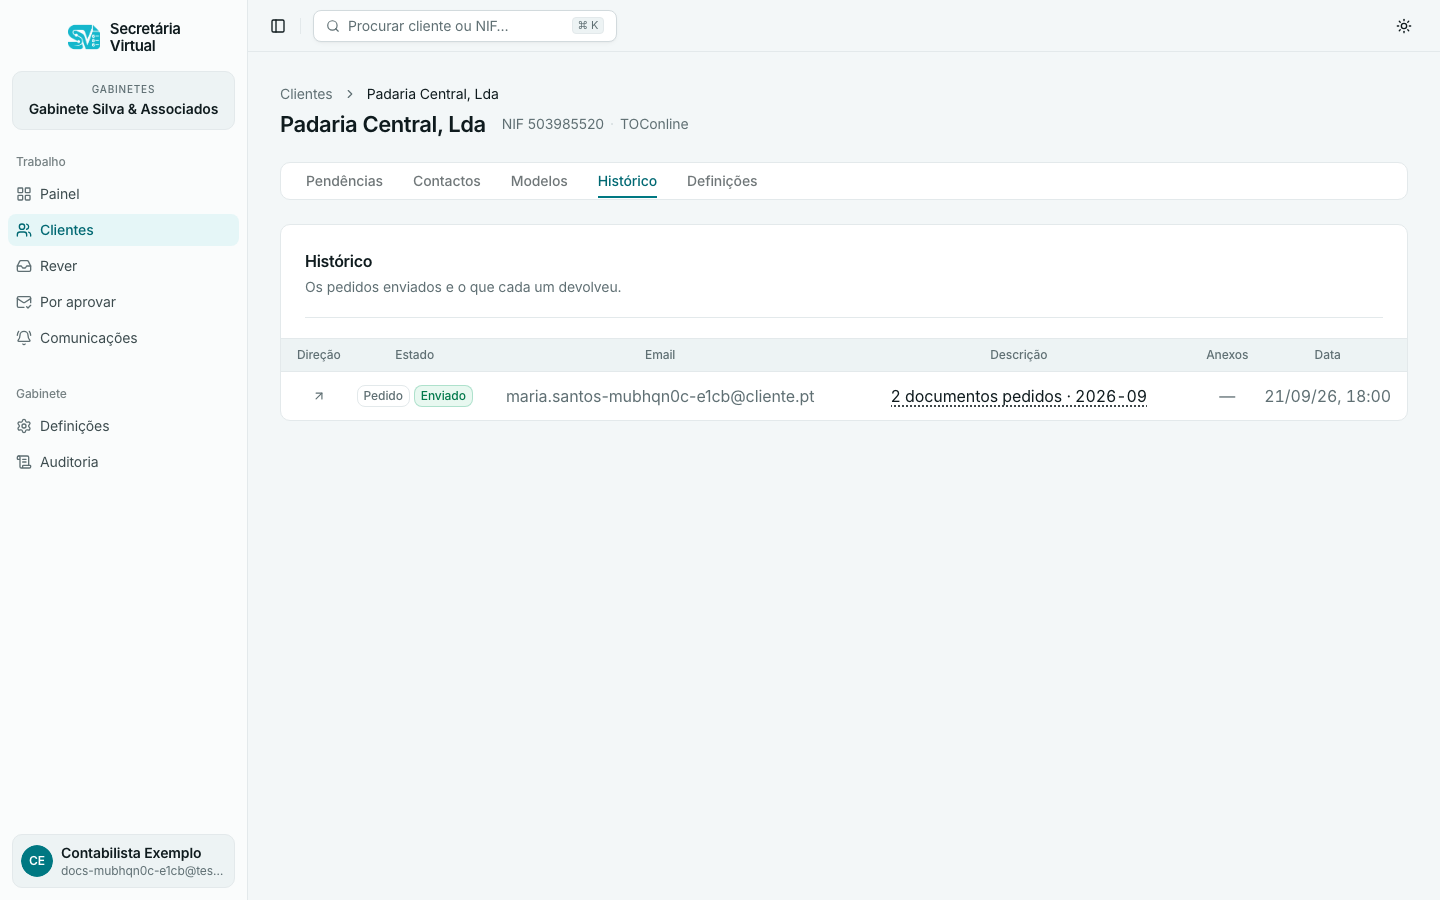1440x900 pixels.
Task: Click the search magnifier icon
Action: point(333,26)
